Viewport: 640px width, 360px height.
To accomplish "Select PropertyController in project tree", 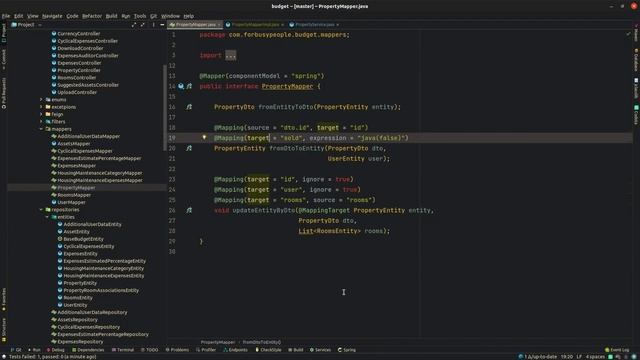I will pyautogui.click(x=79, y=70).
